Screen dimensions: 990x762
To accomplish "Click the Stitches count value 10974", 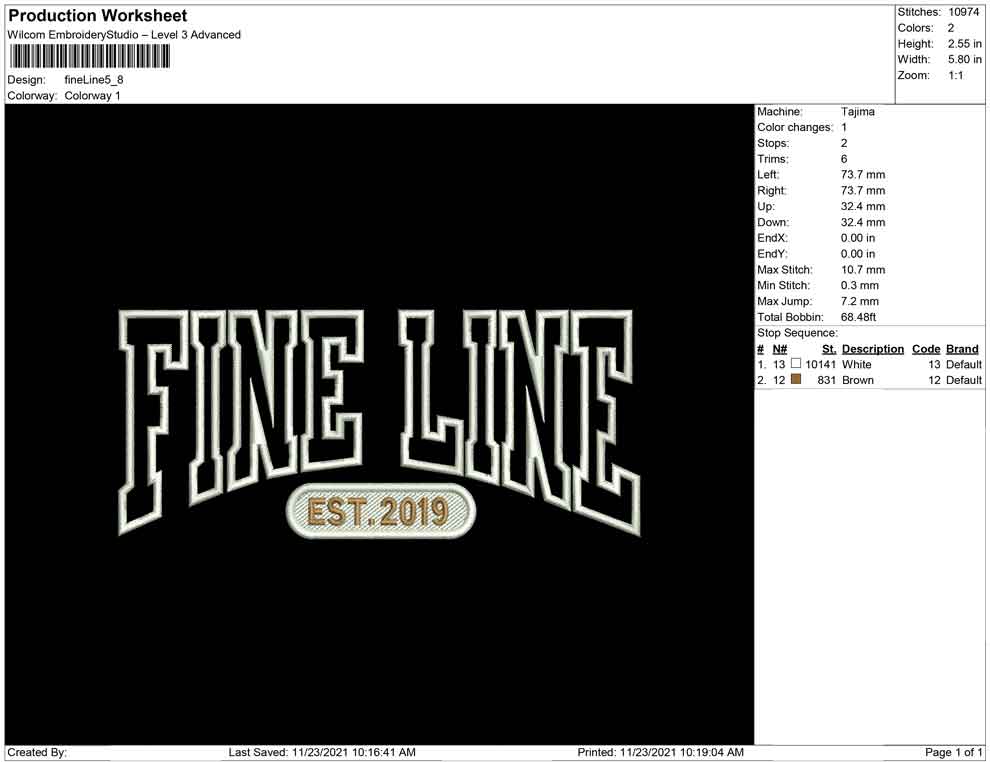I will (x=963, y=12).
